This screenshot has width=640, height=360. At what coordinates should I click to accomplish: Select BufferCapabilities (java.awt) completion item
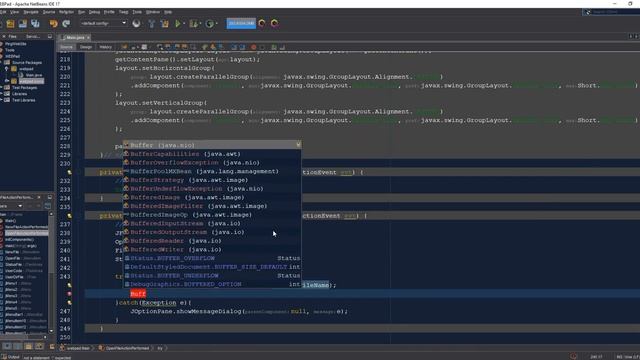pyautogui.click(x=212, y=154)
